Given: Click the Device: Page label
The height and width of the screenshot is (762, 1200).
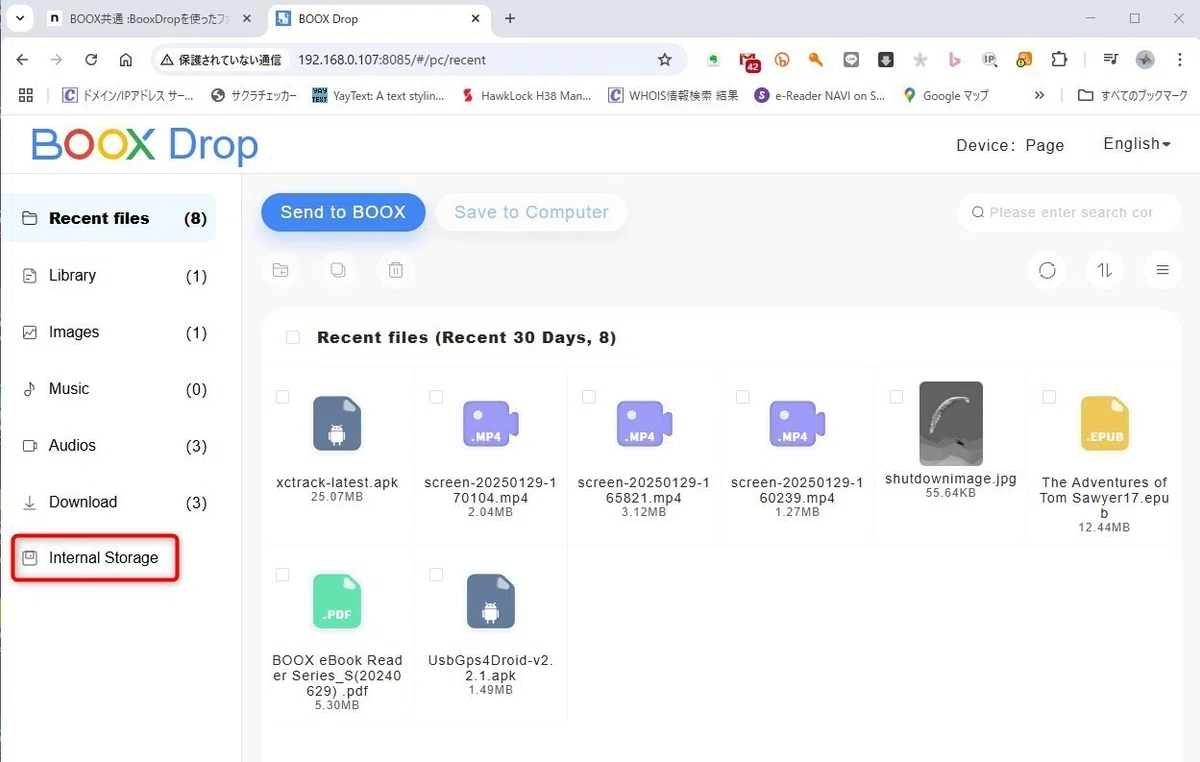Looking at the screenshot, I should 1010,145.
